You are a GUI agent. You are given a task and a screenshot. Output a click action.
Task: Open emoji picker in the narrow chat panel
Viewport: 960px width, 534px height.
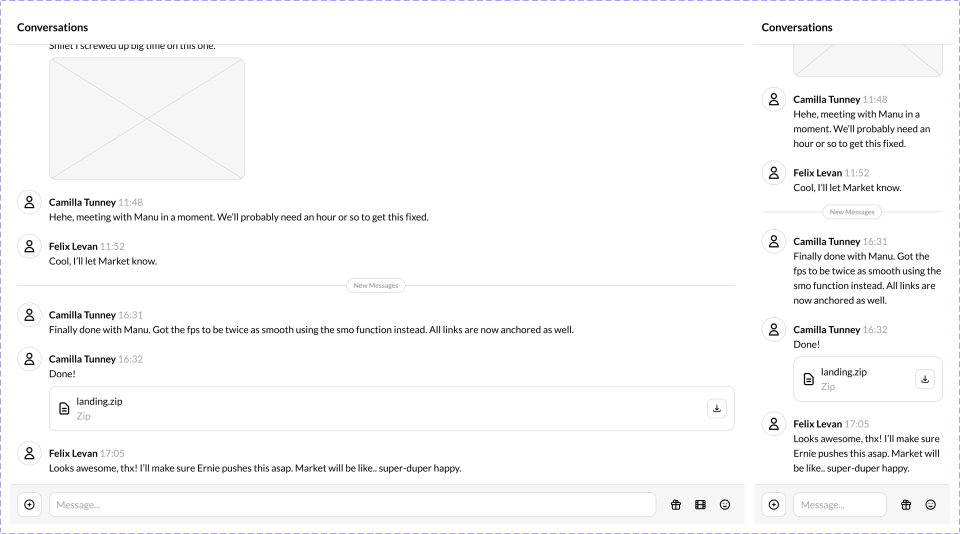931,505
